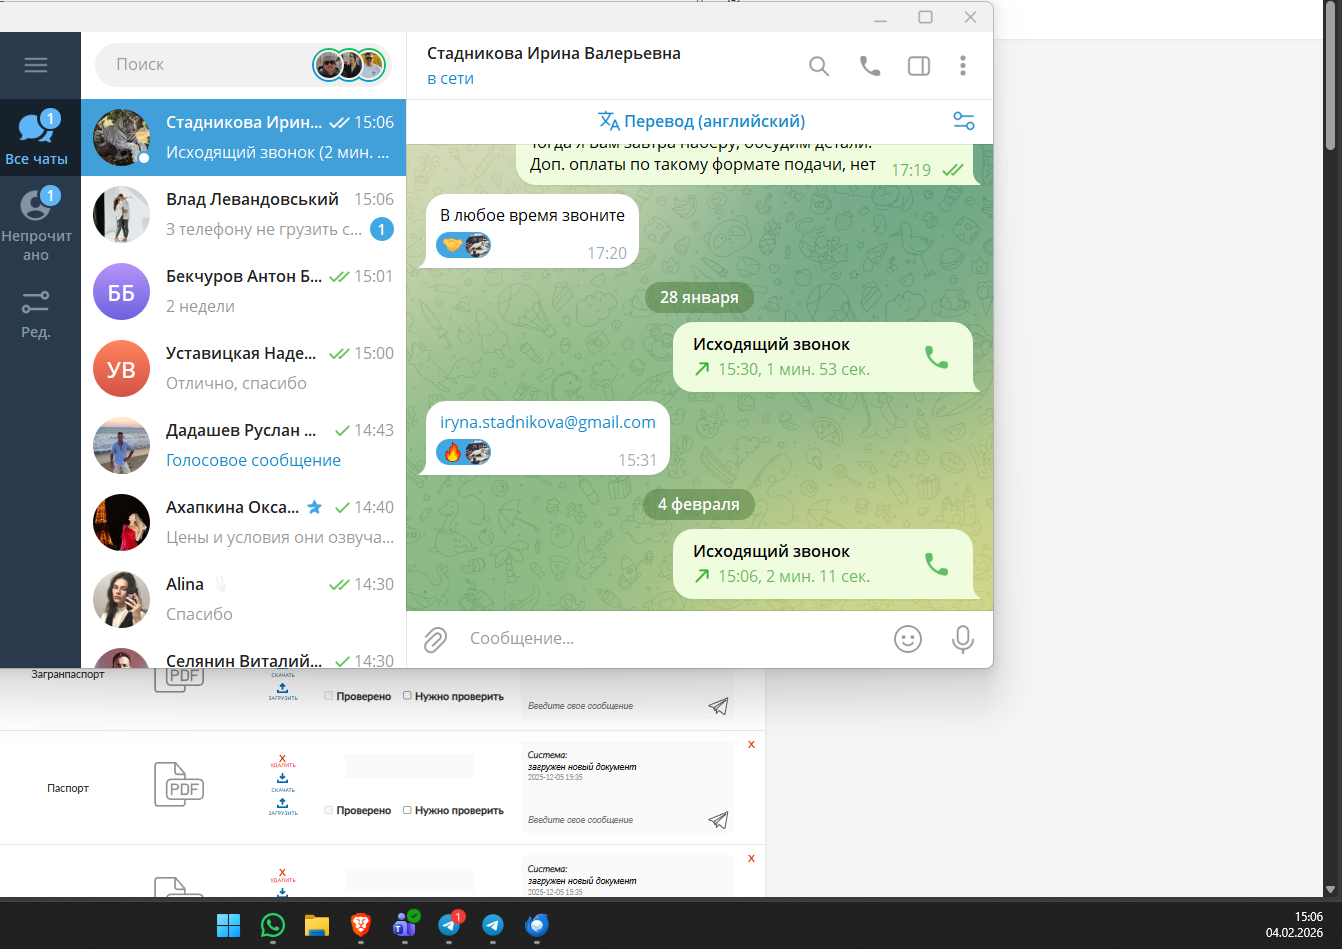Screen dimensions: 1342x949
Task: Open the taskbar clock 15:06 04.02.2026
Action: [x=1294, y=924]
